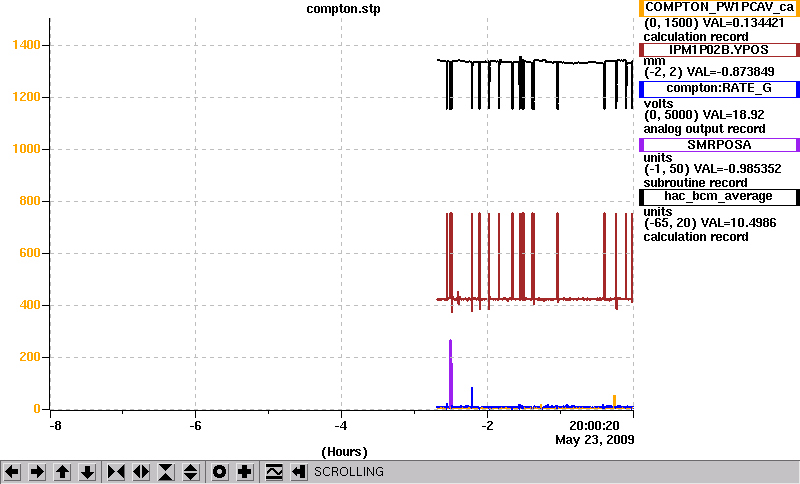Click the 1000 y-axis label

(x=27, y=149)
